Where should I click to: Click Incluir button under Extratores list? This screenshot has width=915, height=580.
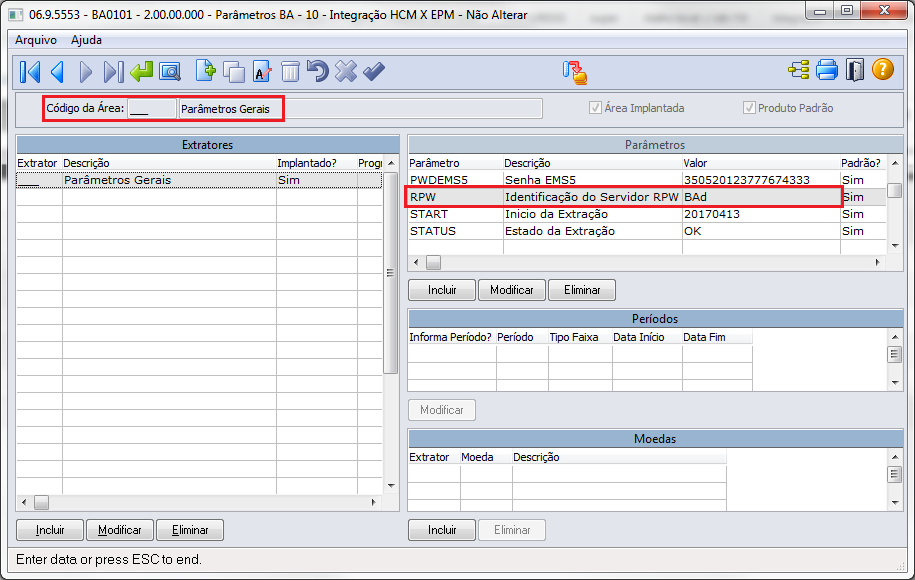coord(50,530)
